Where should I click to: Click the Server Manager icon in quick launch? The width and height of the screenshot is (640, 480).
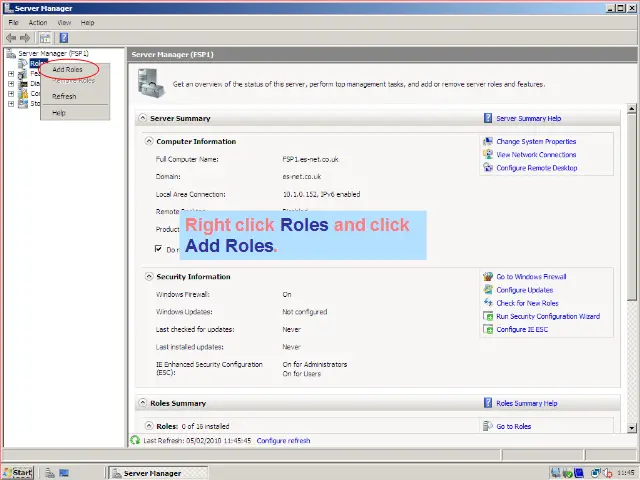50,473
